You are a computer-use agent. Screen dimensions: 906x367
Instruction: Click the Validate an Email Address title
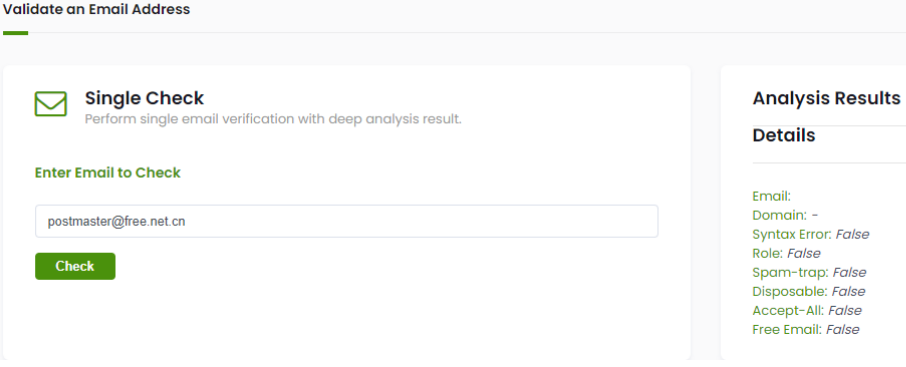click(x=96, y=9)
